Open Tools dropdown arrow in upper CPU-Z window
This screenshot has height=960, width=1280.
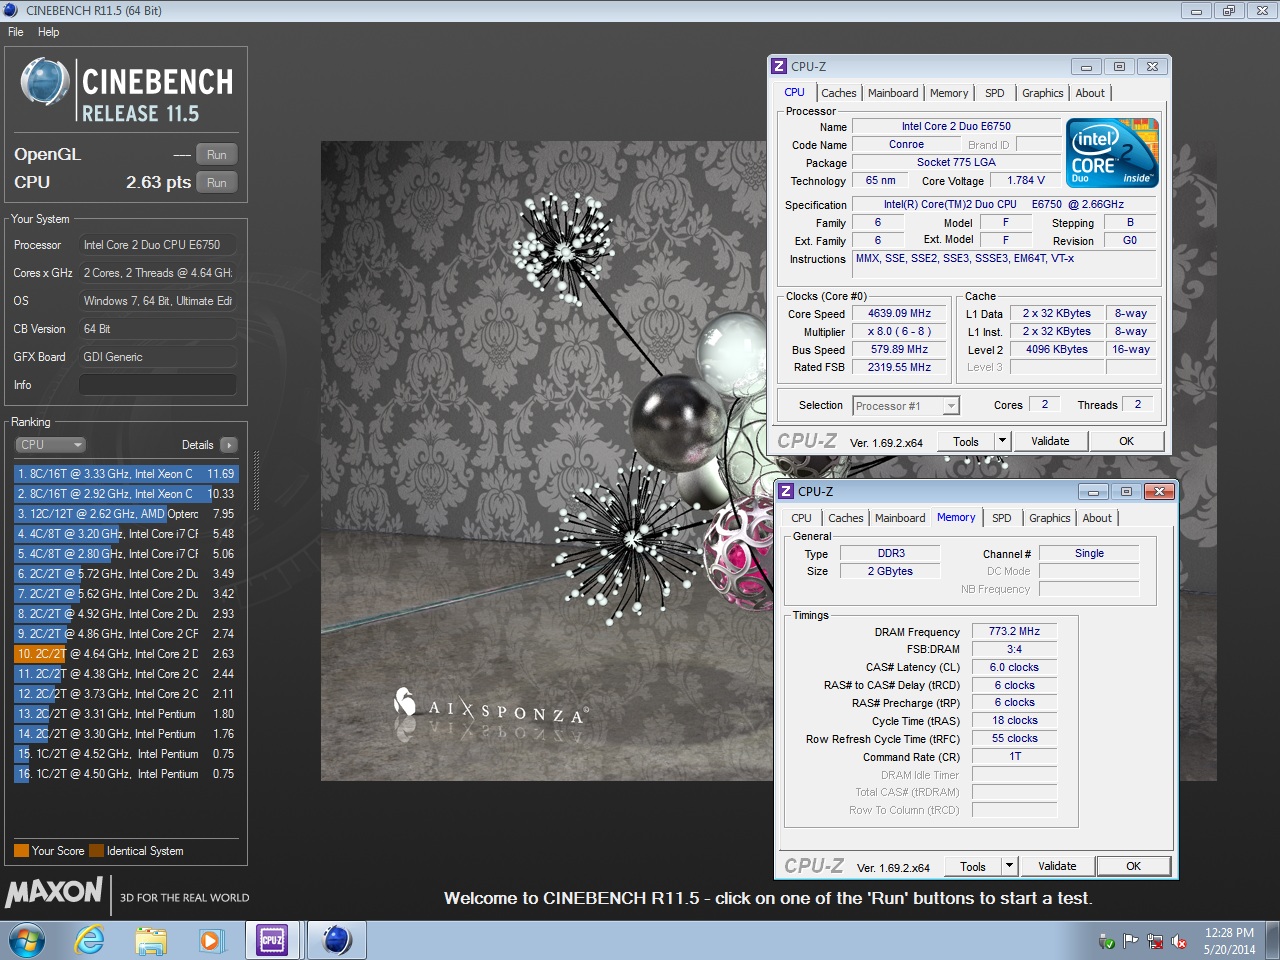(1002, 442)
